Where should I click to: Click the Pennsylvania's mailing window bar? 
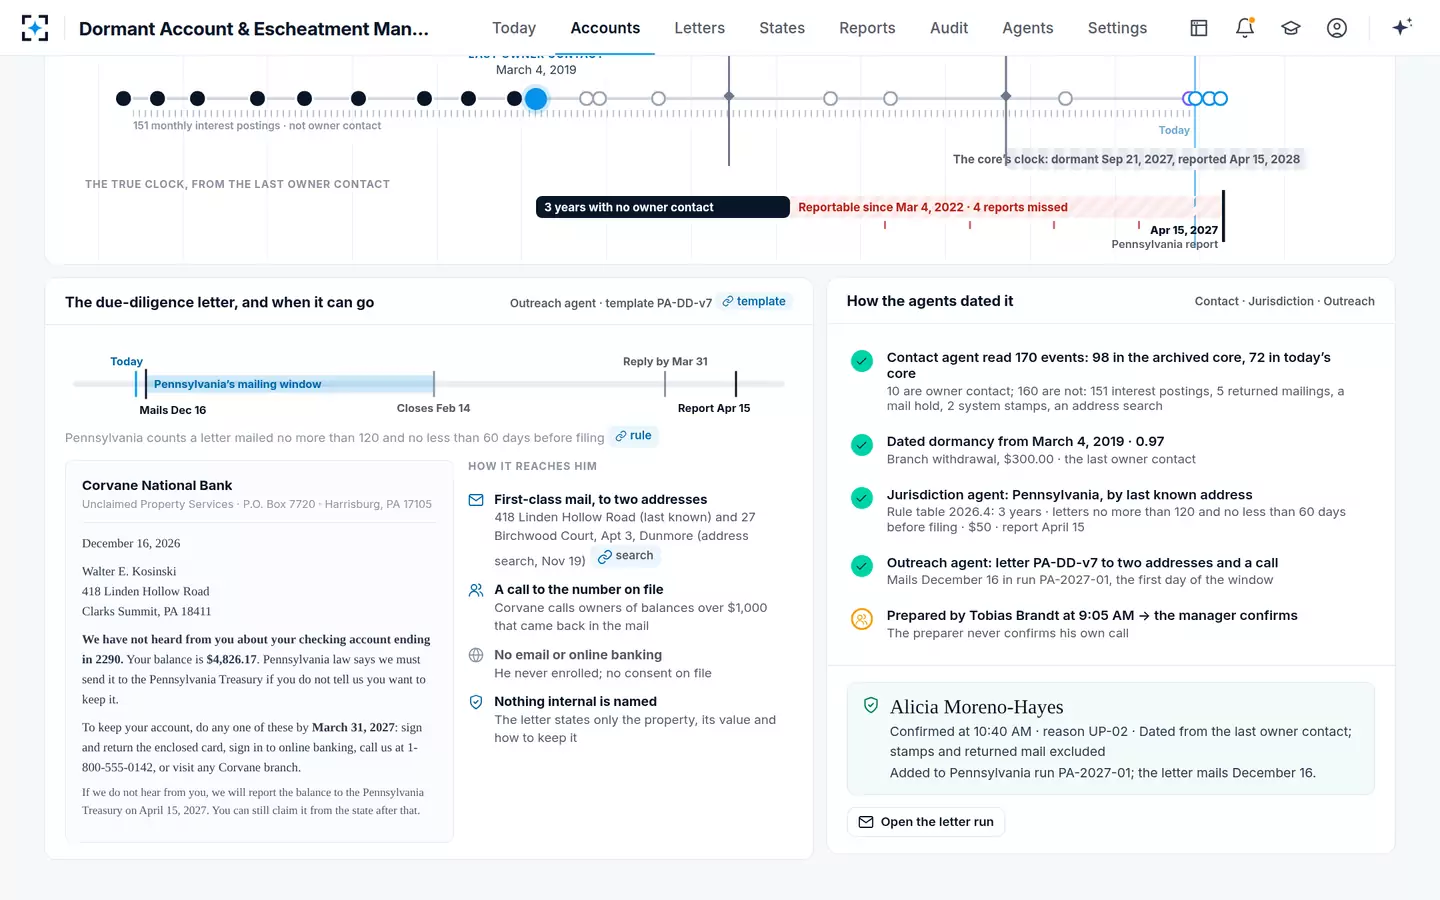tap(290, 384)
